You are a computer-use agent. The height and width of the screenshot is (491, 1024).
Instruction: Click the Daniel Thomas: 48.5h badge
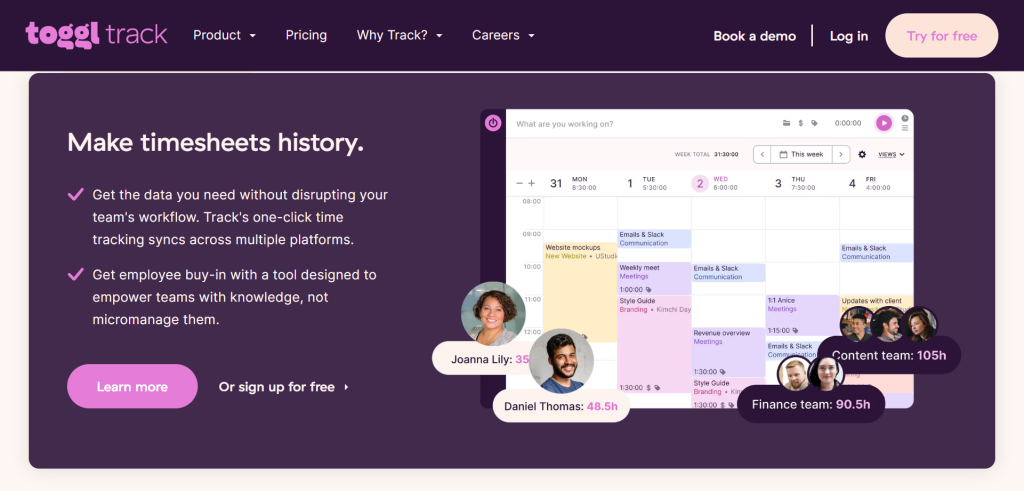[x=560, y=406]
